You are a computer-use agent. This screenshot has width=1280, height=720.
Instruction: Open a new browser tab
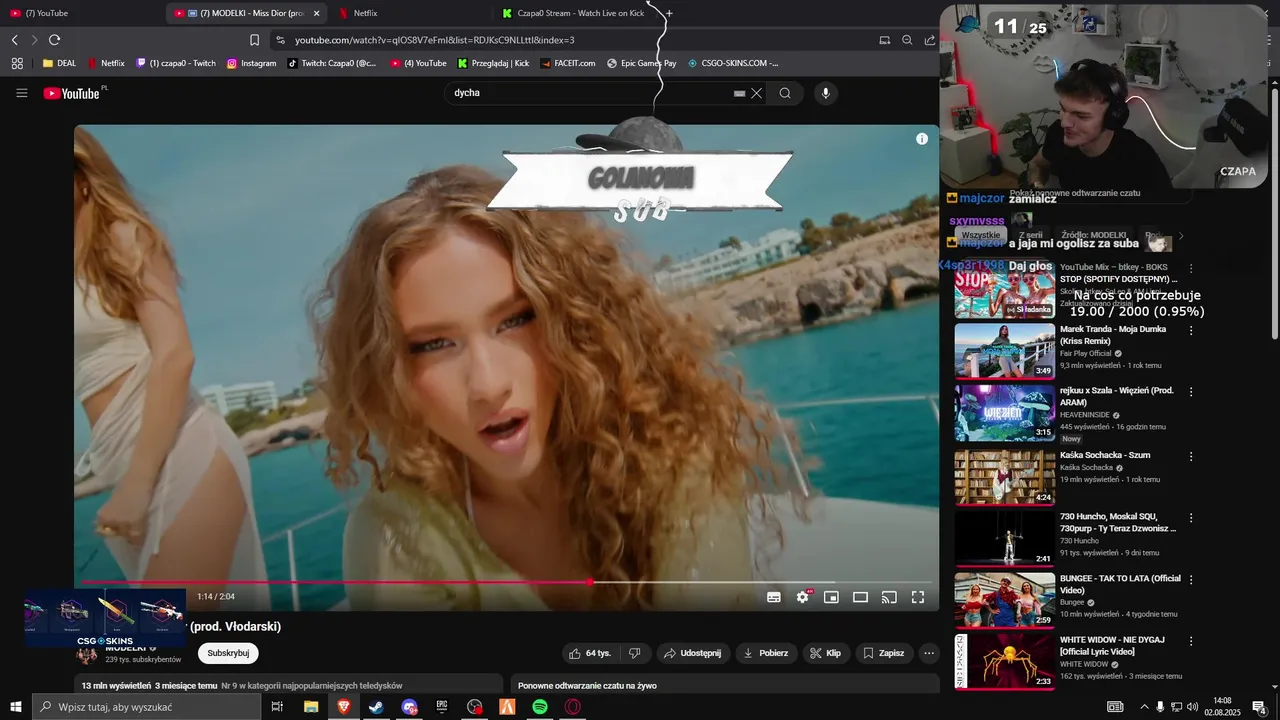pos(669,13)
